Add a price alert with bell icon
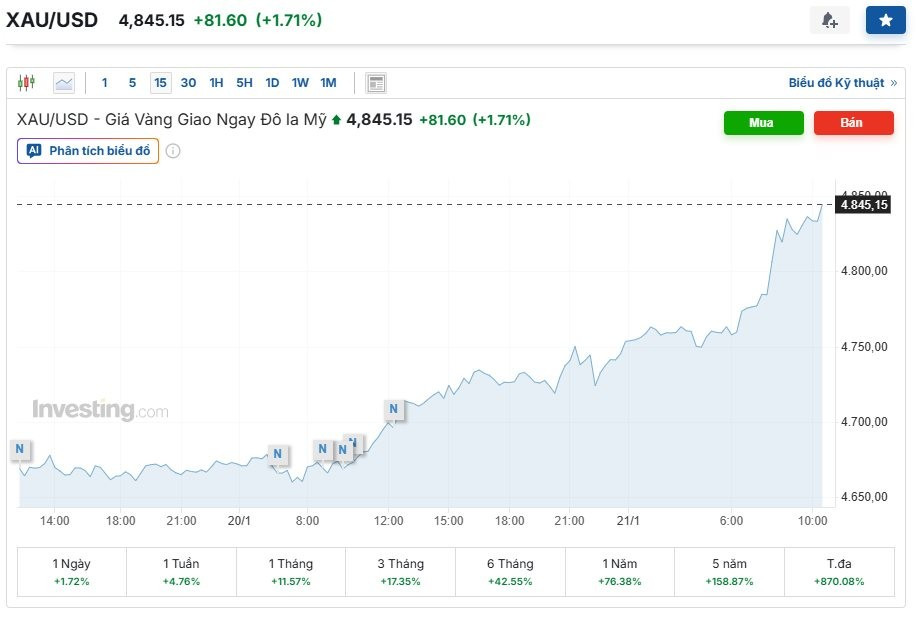The width and height of the screenshot is (919, 622). (x=829, y=20)
